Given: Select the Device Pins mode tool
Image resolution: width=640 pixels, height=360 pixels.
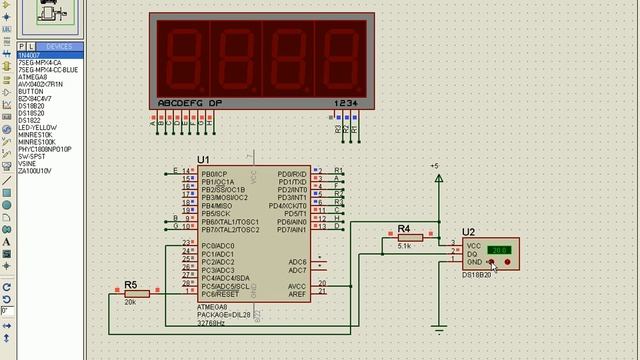Looking at the screenshot, I should pos(7,92).
